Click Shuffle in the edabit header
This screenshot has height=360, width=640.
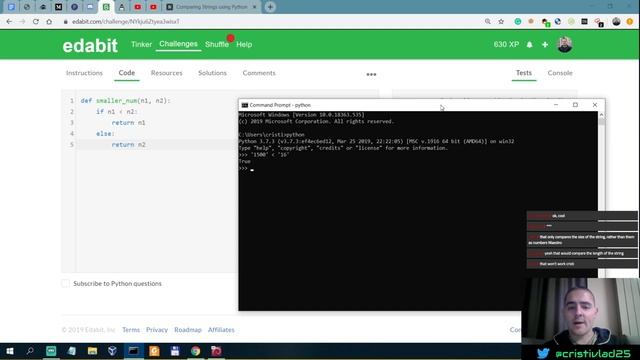217,44
